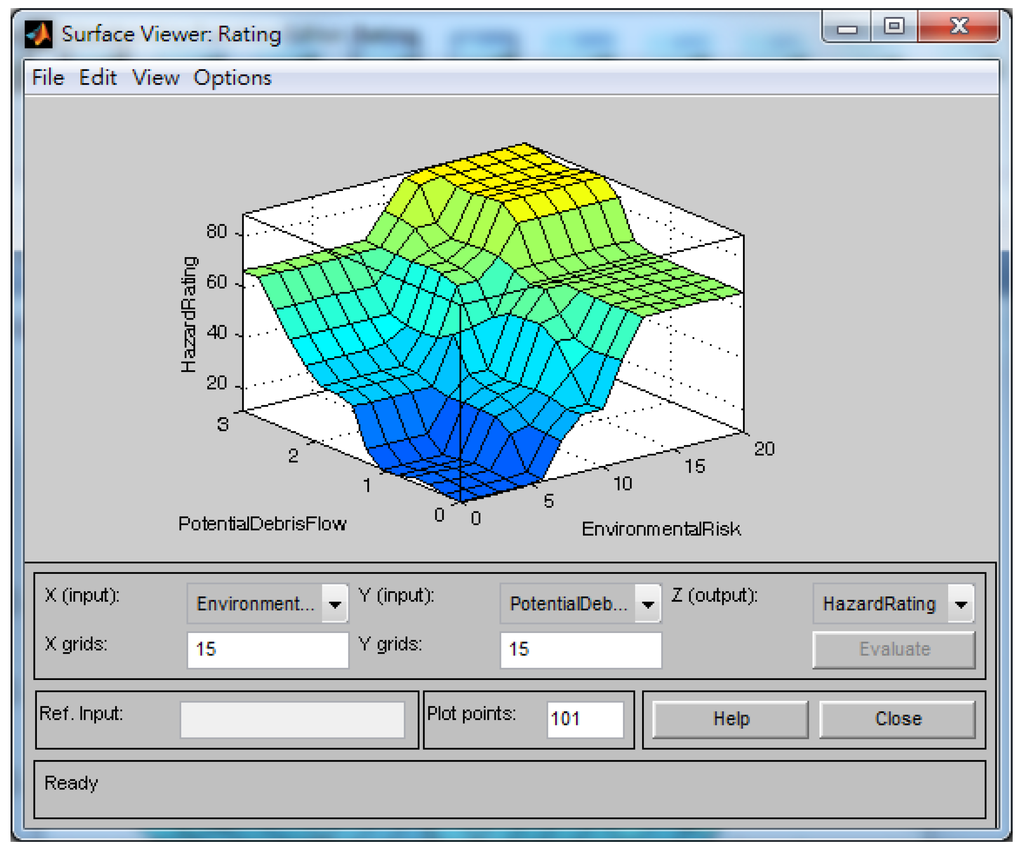Maximize the Surface Viewer window
The width and height of the screenshot is (1024, 854).
[894, 28]
